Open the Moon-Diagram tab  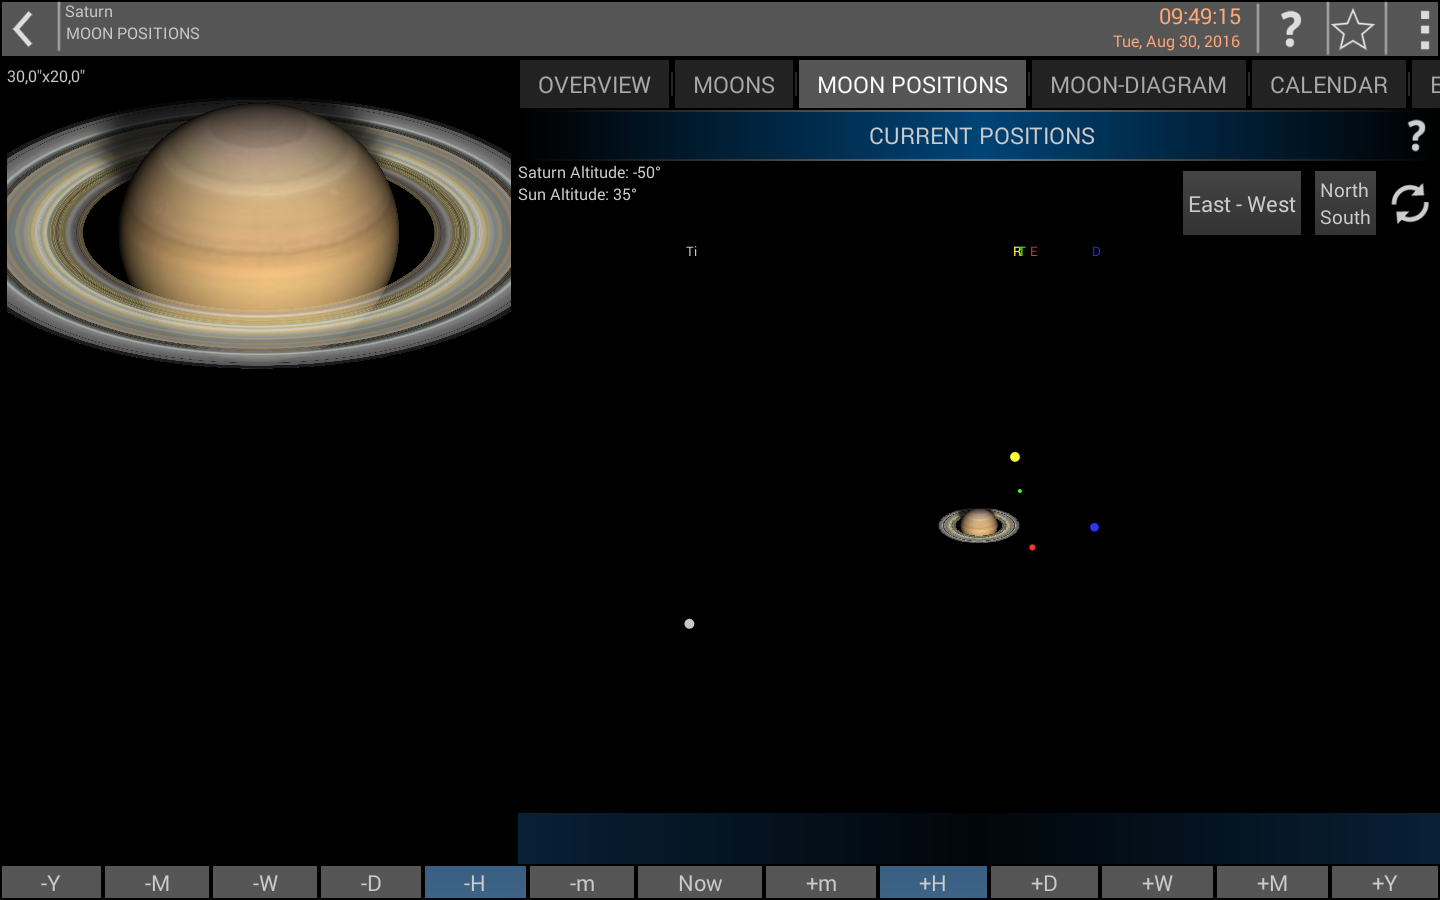[1138, 85]
